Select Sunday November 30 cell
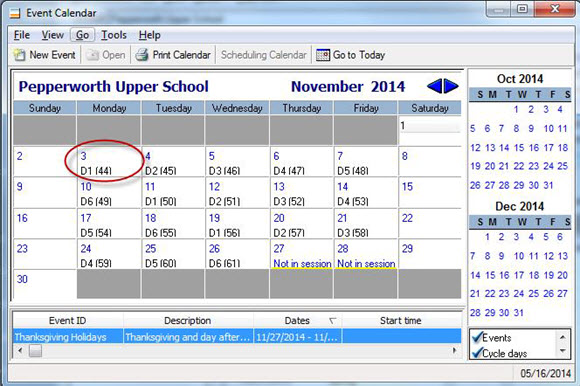The width and height of the screenshot is (580, 386). [x=45, y=284]
